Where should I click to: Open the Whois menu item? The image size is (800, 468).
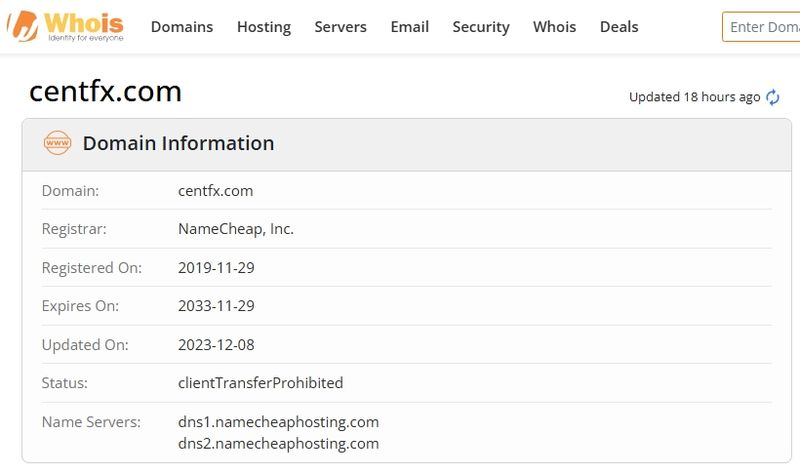coord(554,27)
